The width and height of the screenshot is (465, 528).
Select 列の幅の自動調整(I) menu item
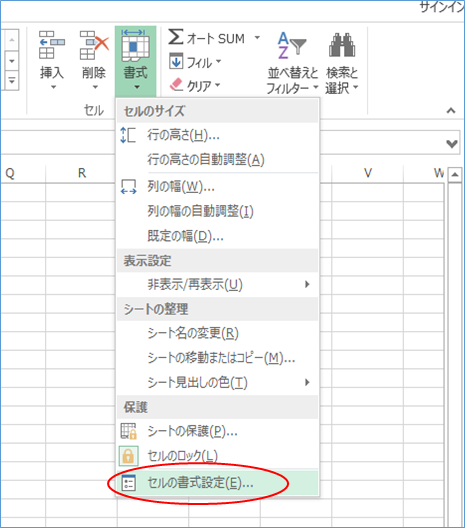(x=218, y=211)
